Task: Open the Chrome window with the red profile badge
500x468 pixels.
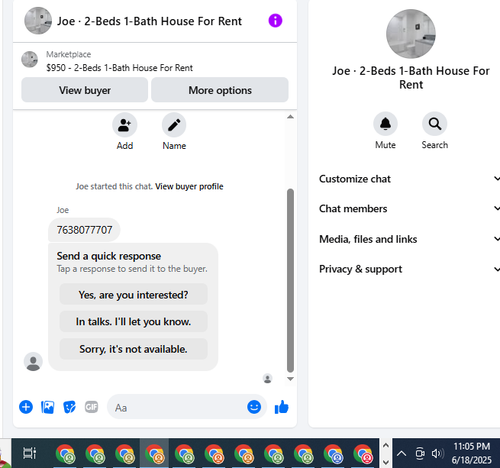Action: [363, 454]
